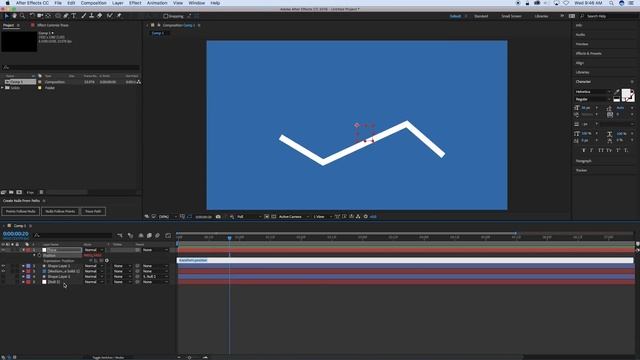
Task: Select the Zoom magnifier tool
Action: click(22, 16)
